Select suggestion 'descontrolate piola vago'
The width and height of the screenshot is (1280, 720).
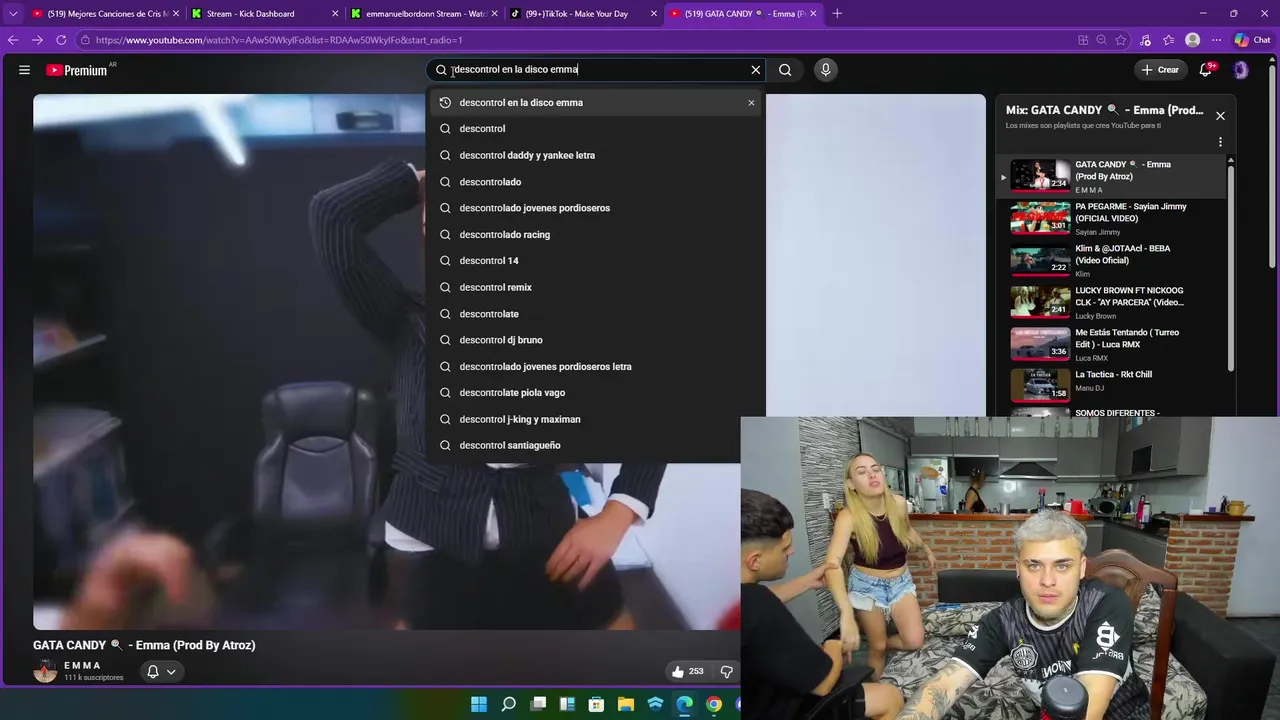pos(597,393)
